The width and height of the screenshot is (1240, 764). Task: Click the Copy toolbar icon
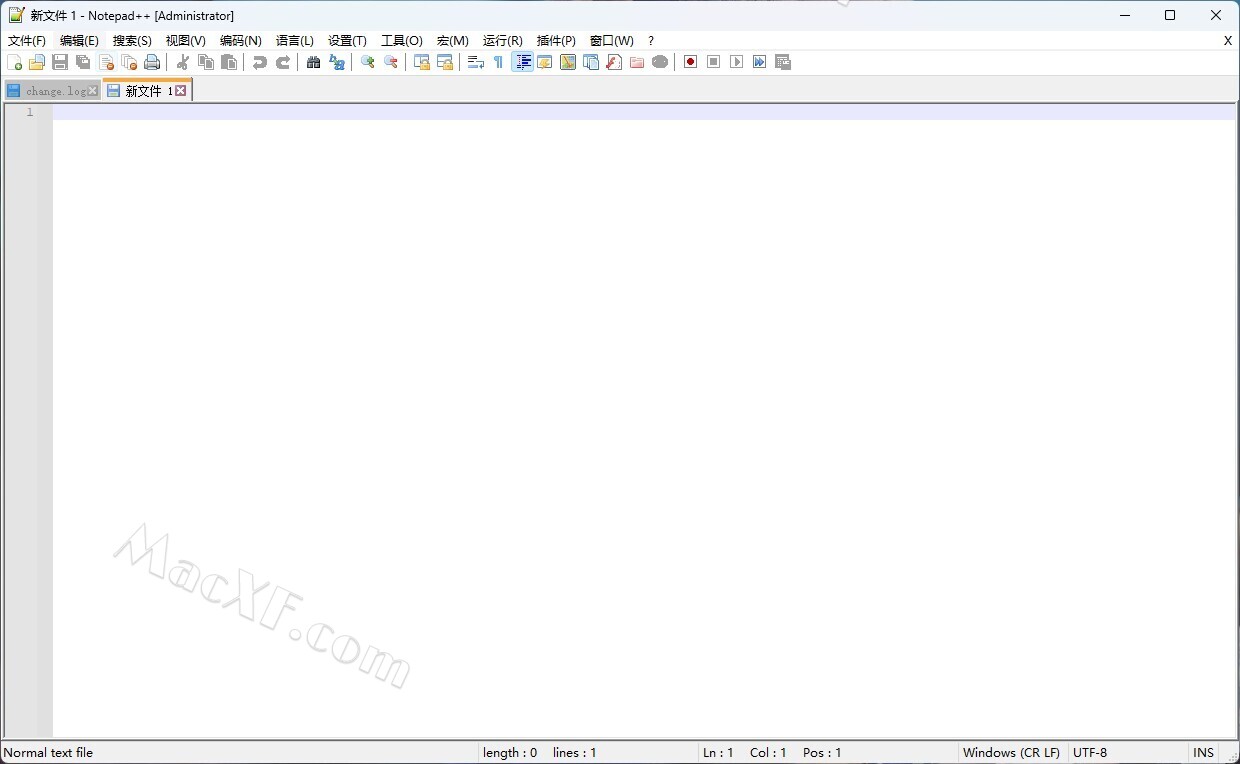206,62
